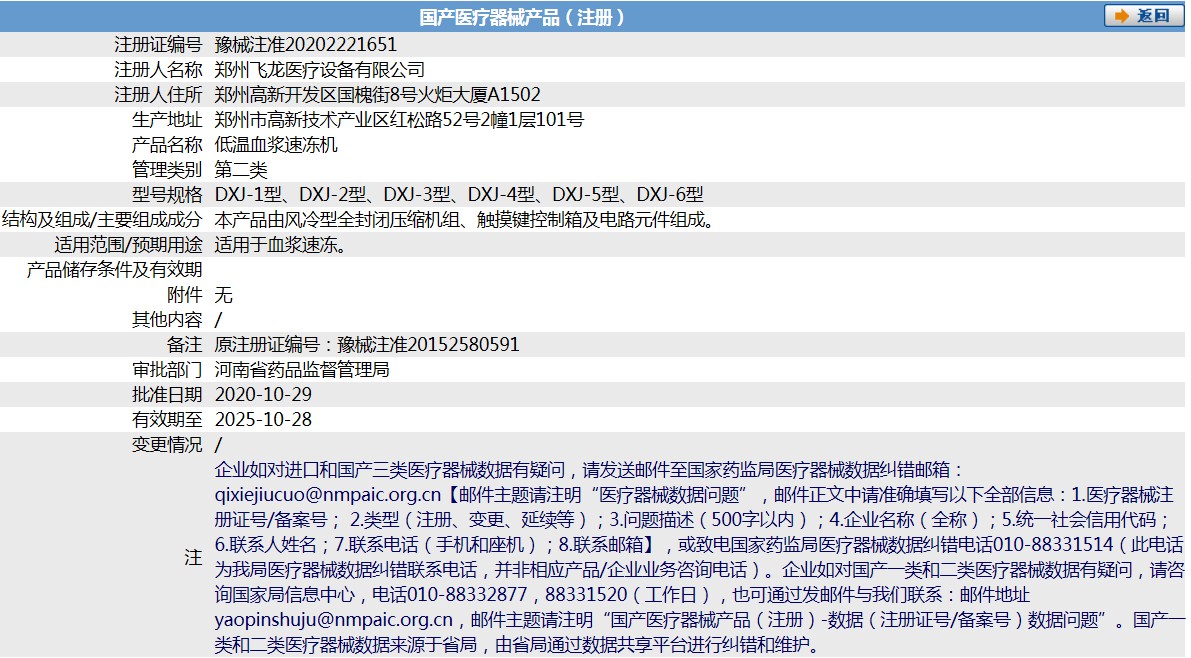The width and height of the screenshot is (1191, 658).
Task: Click the 其他内容 label
Action: (167, 321)
